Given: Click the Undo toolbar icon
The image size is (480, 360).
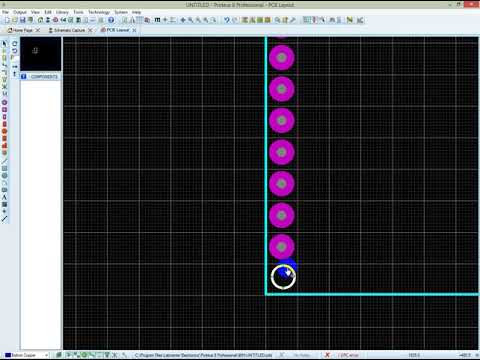Looking at the screenshot, I should click(227, 20).
